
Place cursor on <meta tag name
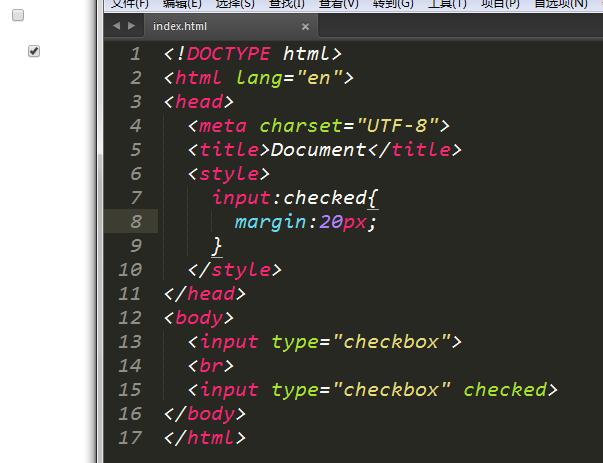point(223,126)
